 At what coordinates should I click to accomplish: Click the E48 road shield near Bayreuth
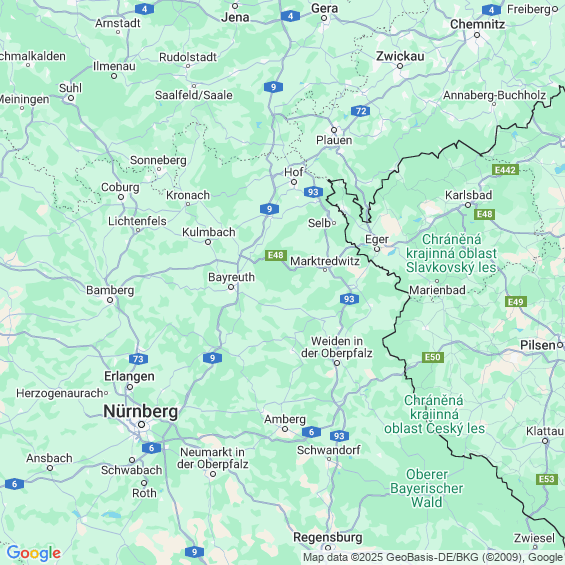click(276, 255)
